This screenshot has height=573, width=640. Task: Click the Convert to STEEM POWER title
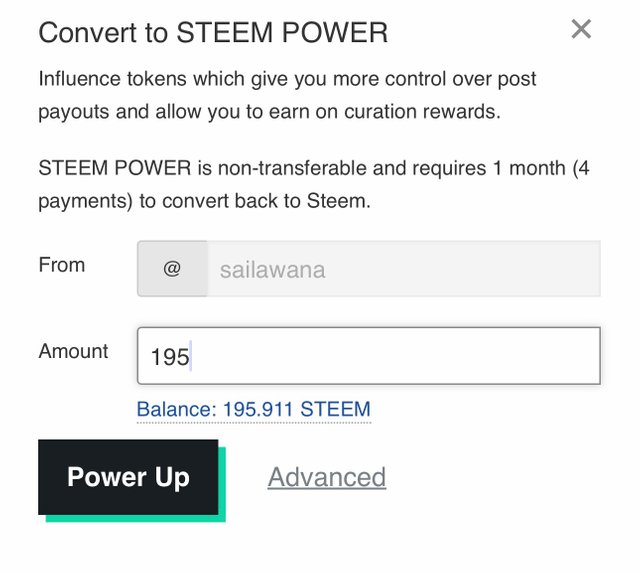coord(213,33)
